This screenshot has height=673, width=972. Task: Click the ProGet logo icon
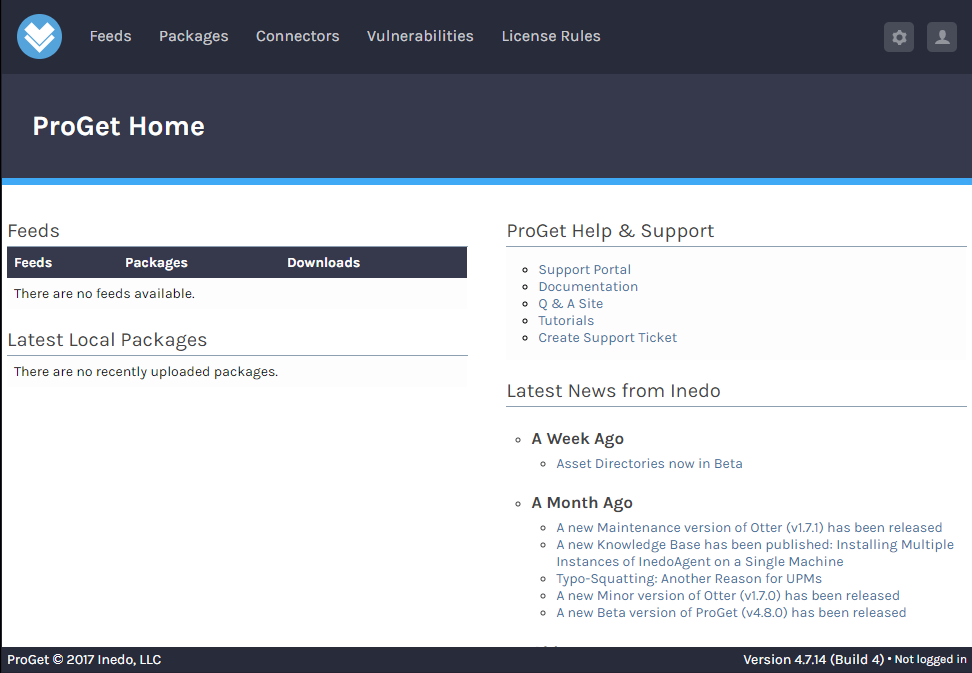(40, 37)
